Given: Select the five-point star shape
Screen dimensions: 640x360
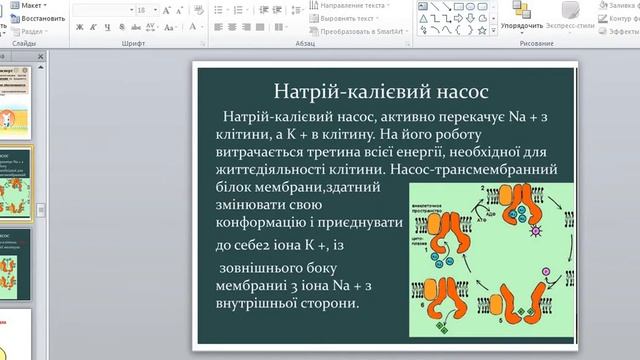Looking at the screenshot, I should pos(482,30).
